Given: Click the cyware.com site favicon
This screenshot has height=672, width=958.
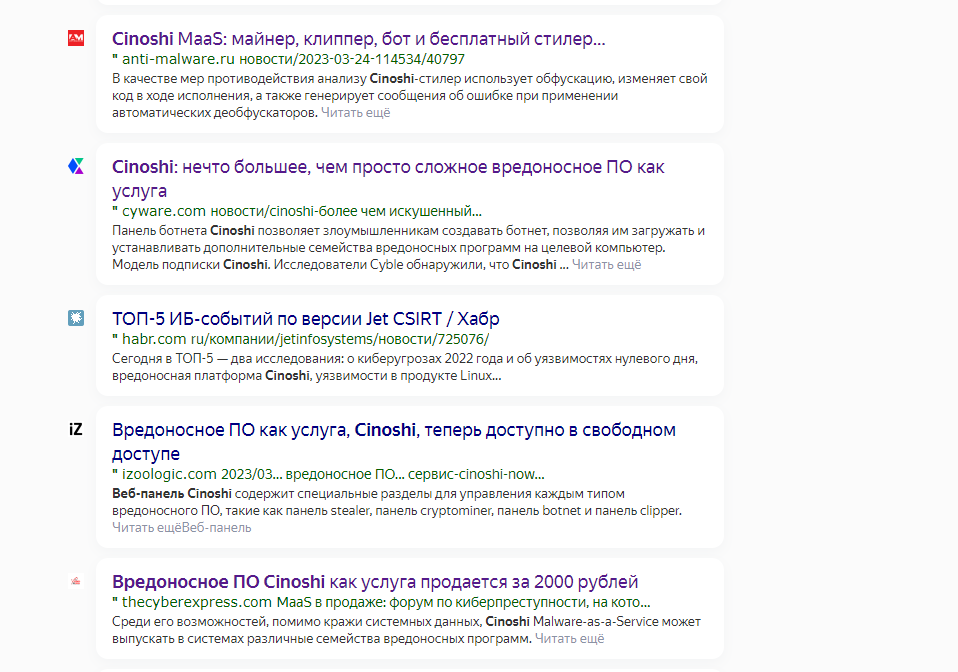Looking at the screenshot, I should click(x=76, y=166).
